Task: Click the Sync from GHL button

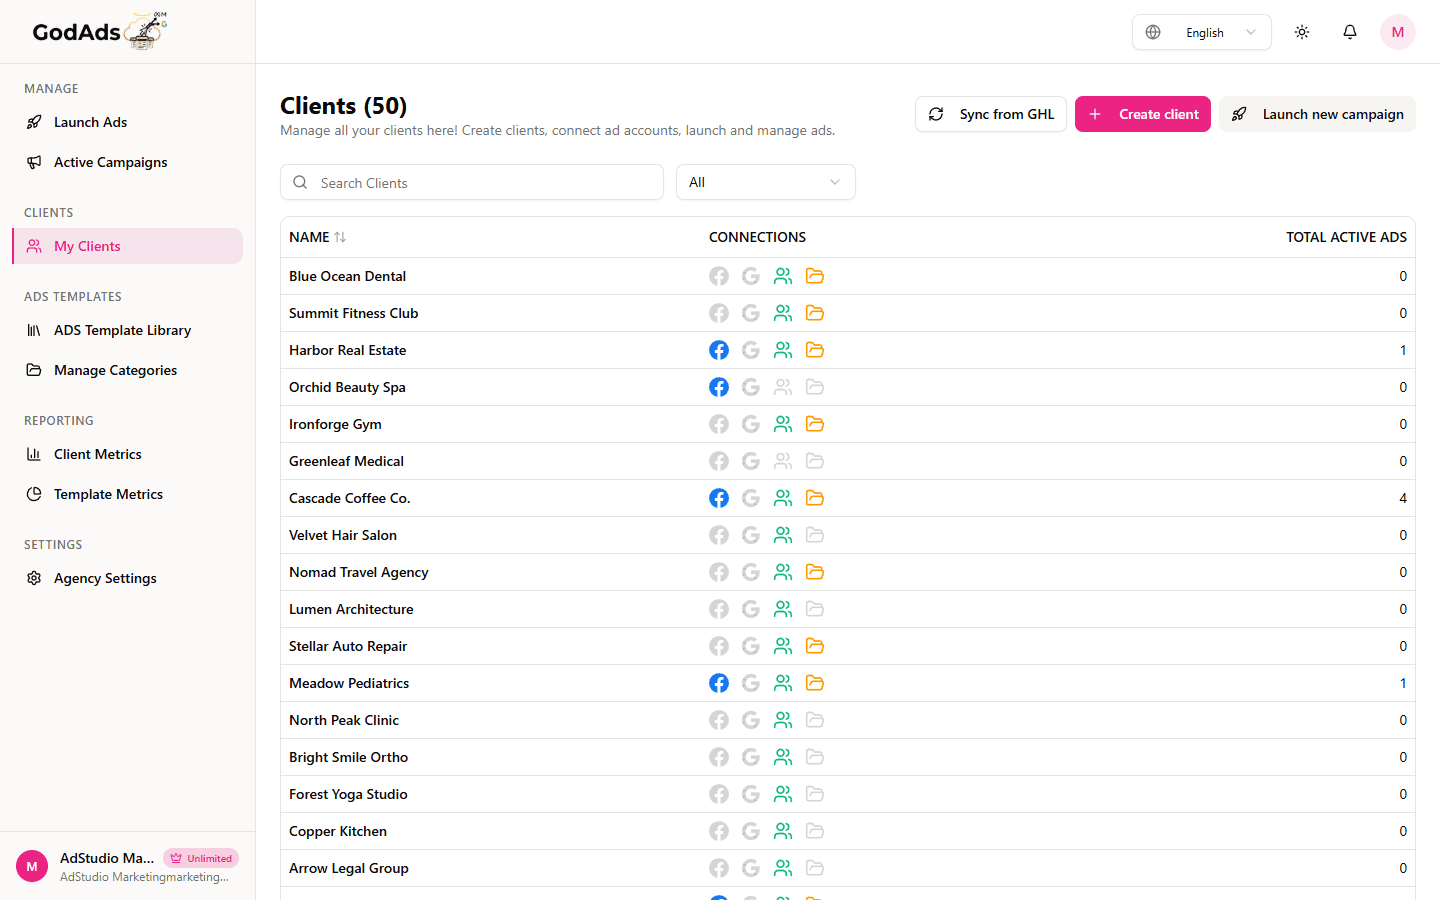Action: tap(990, 114)
